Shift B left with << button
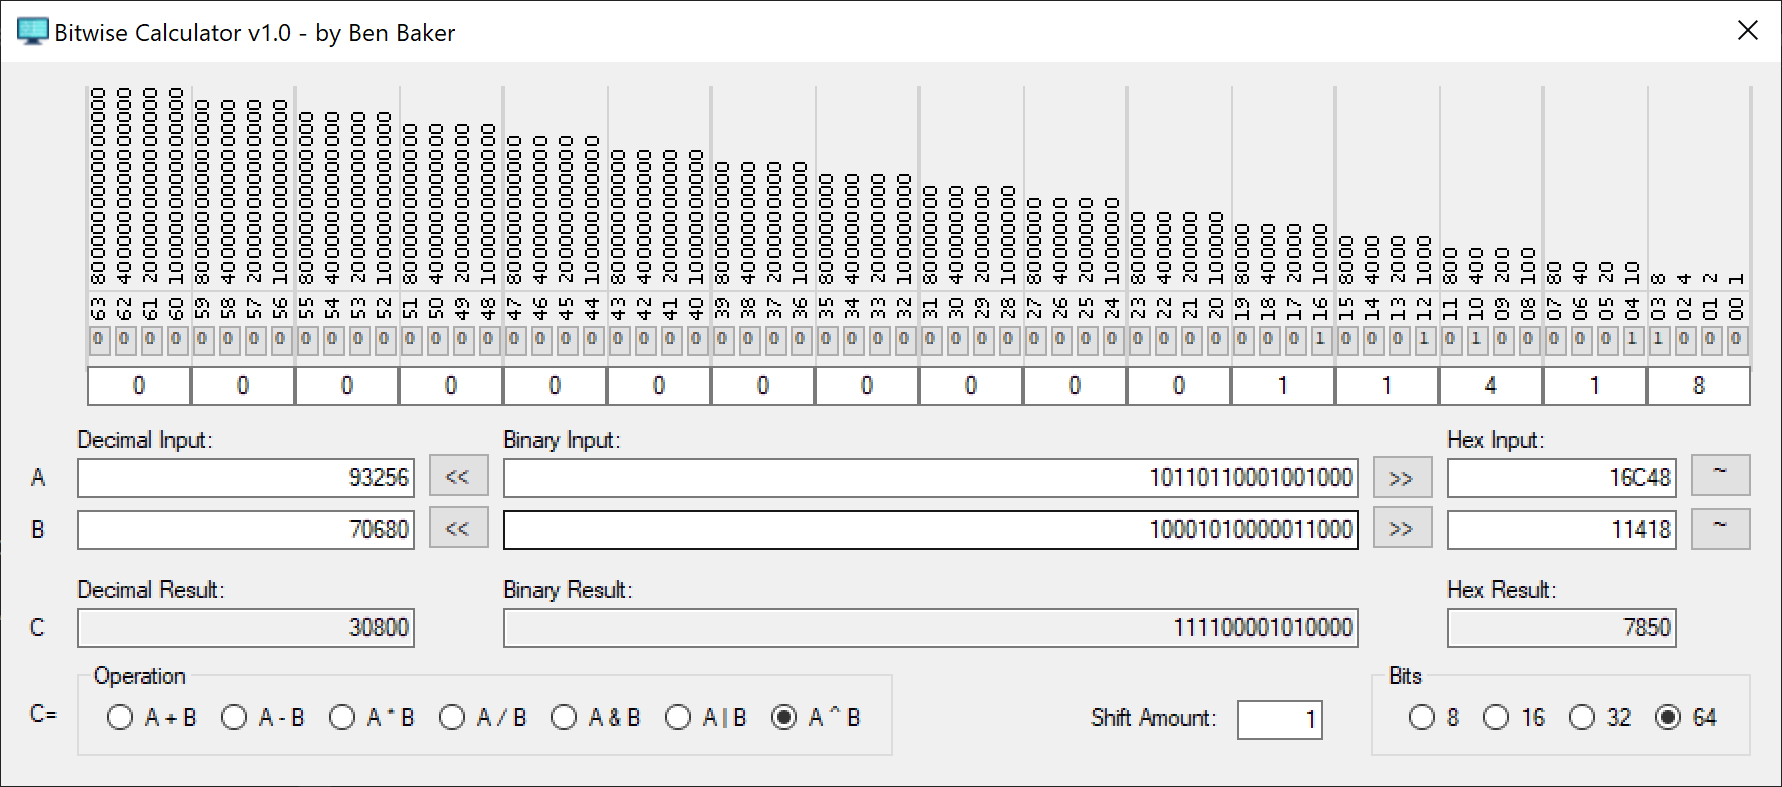 coord(459,528)
